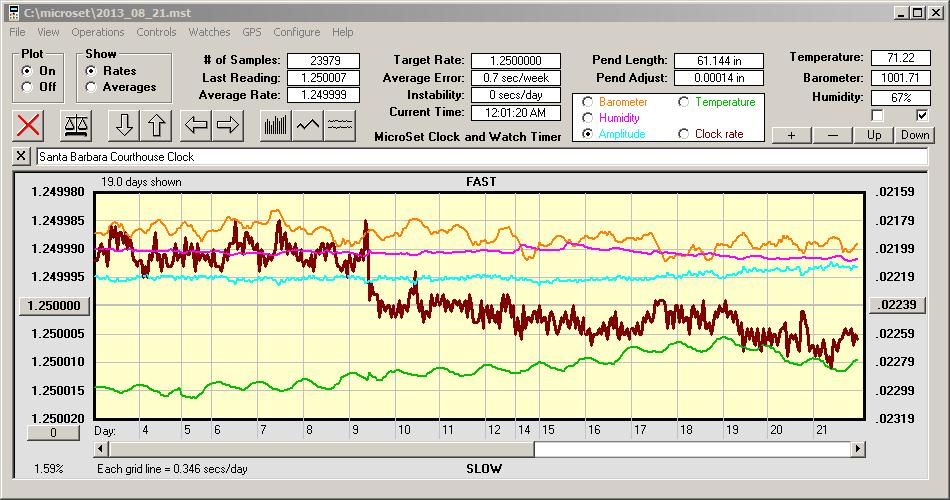The height and width of the screenshot is (500, 950).
Task: Click the small X beside clock name
Action: 21,156
